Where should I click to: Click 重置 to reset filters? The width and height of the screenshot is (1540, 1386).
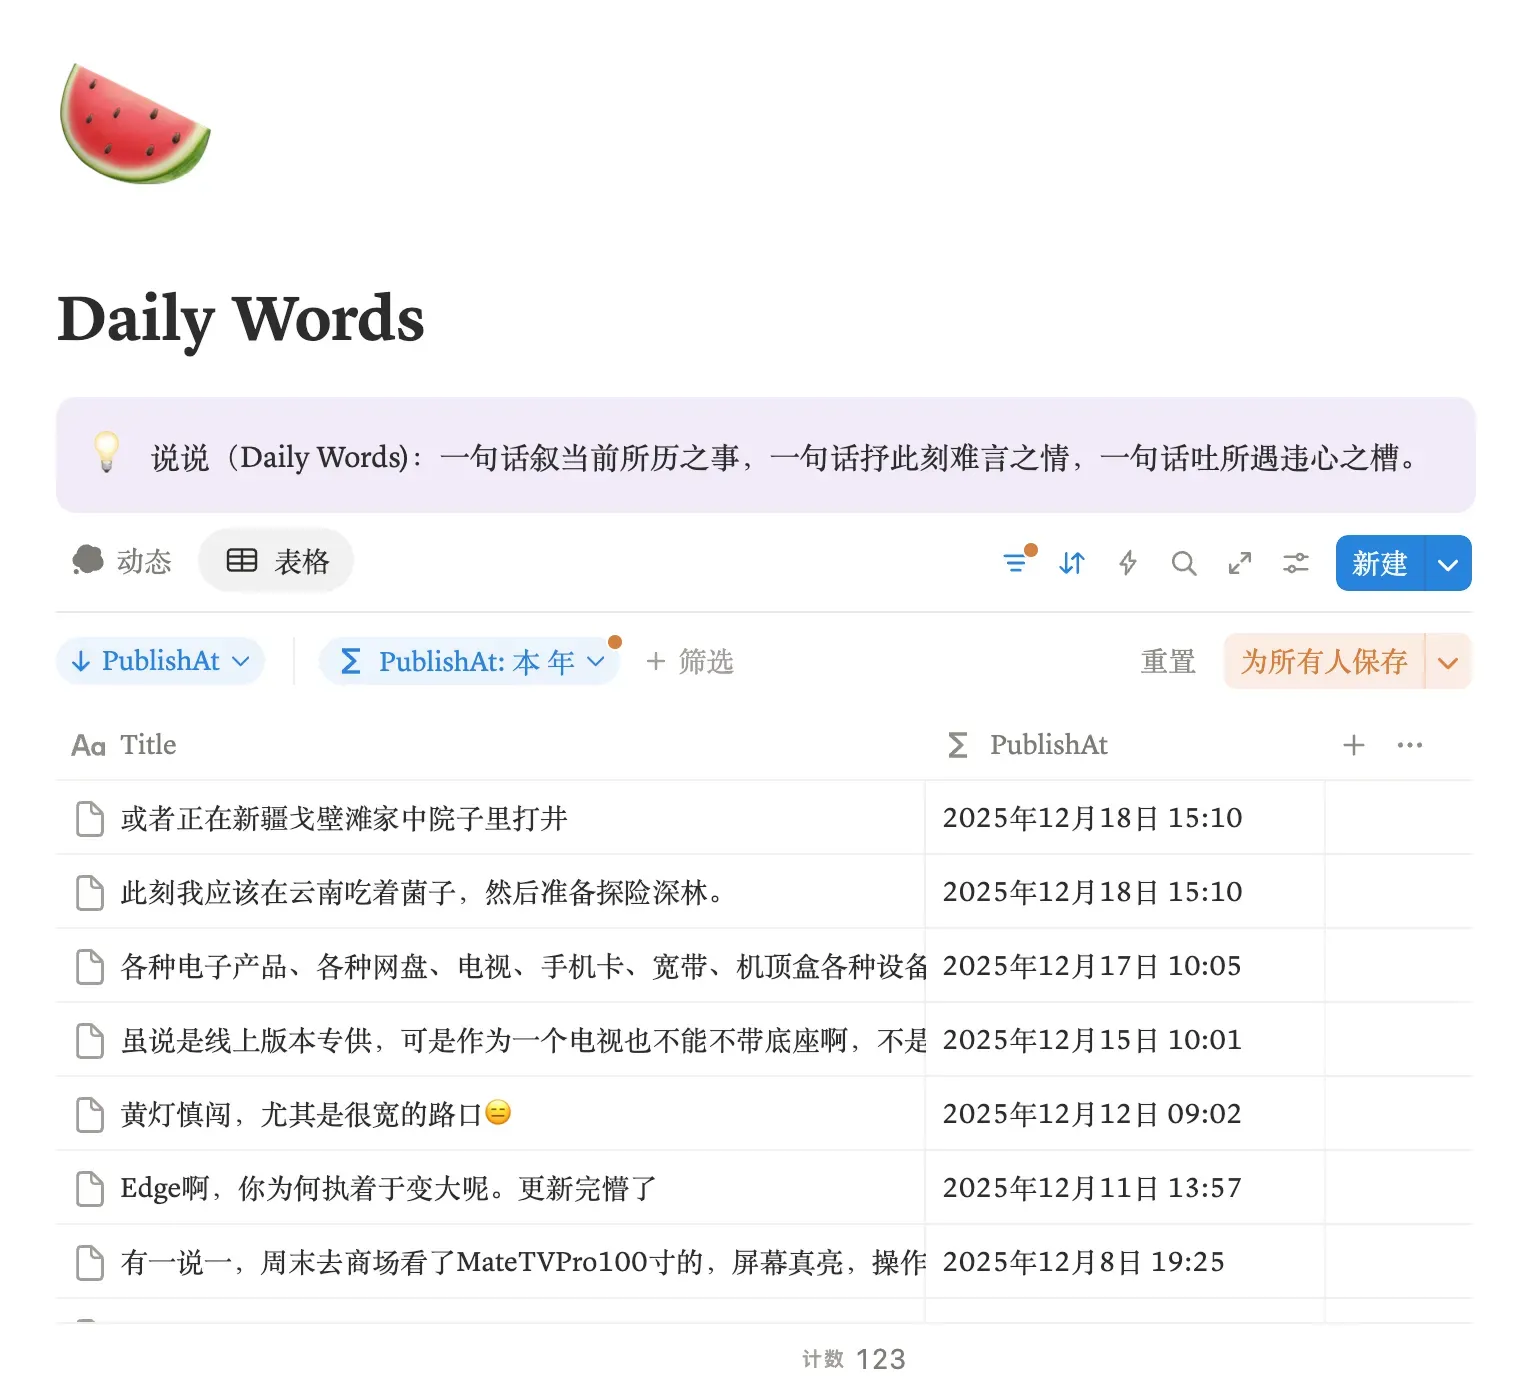pos(1168,662)
